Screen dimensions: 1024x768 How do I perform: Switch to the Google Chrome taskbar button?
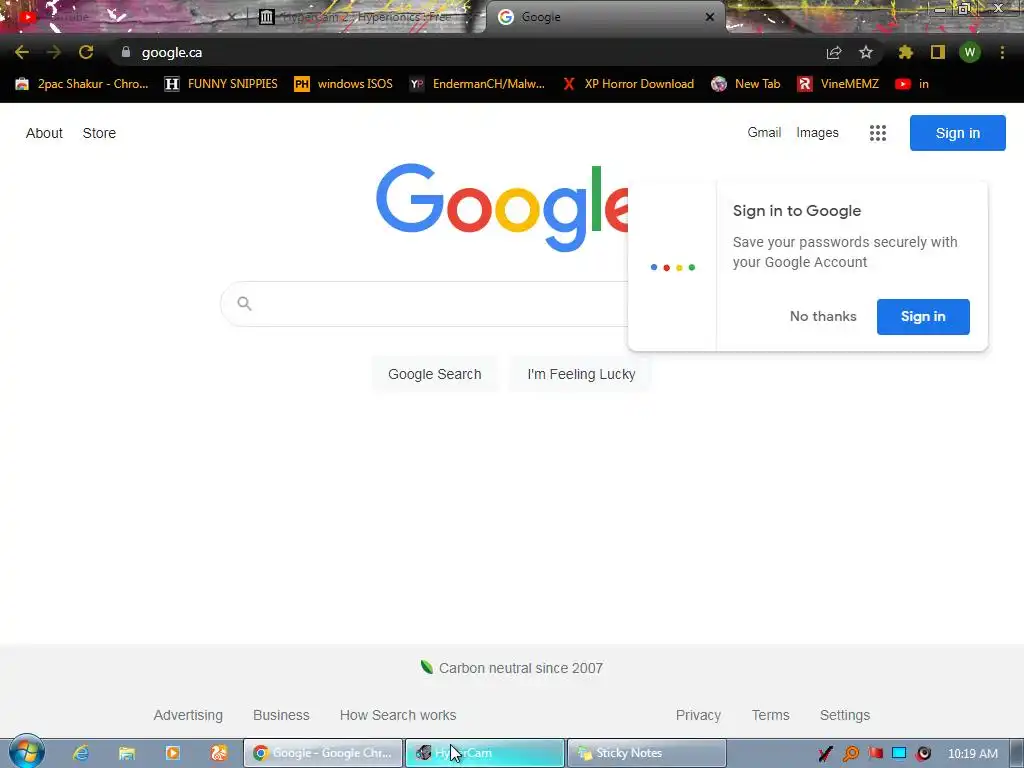pyautogui.click(x=323, y=753)
